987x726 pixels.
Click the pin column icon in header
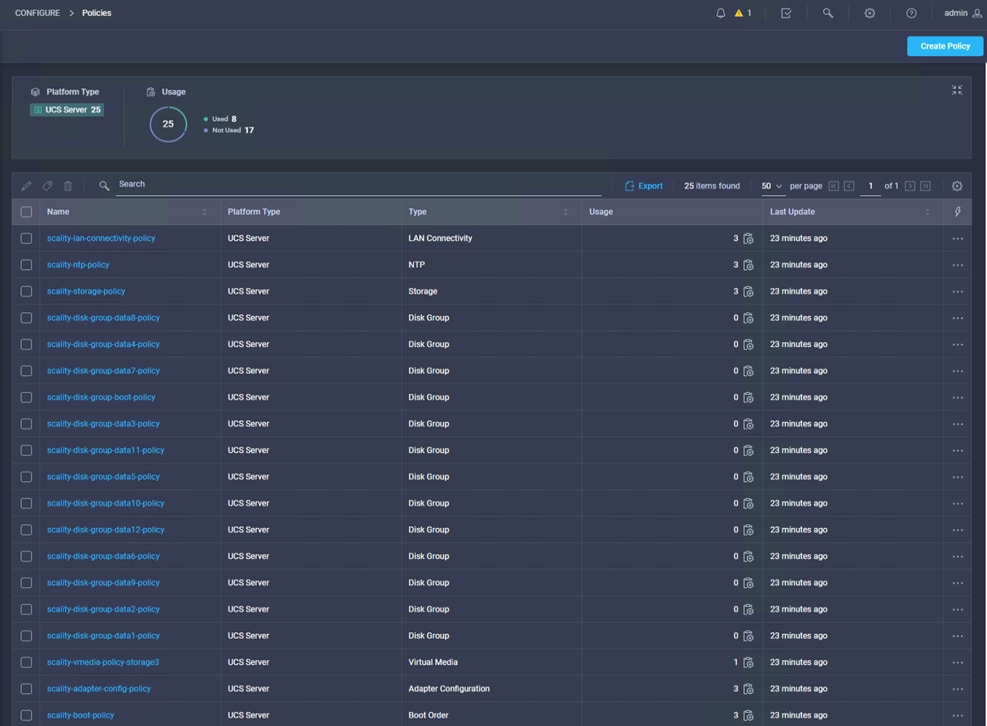957,212
